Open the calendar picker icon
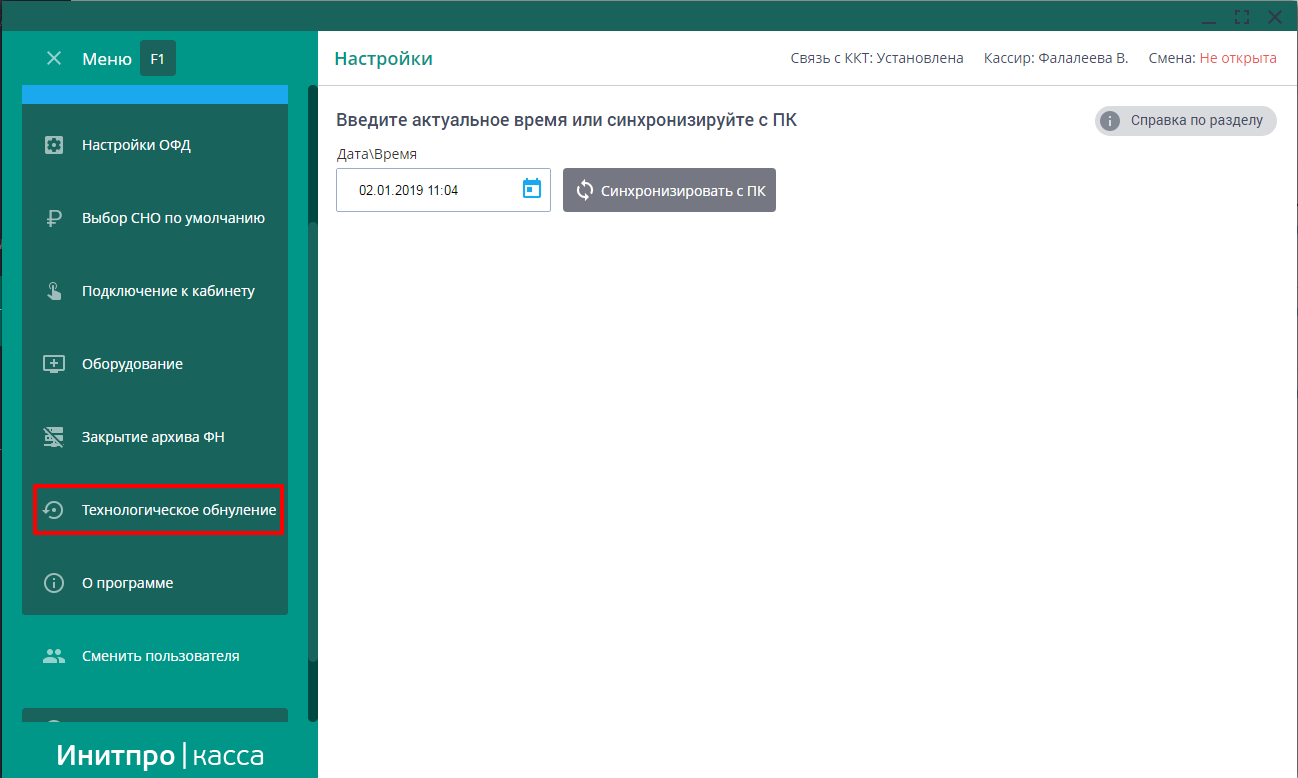Viewport: 1298px width, 778px height. coord(532,189)
